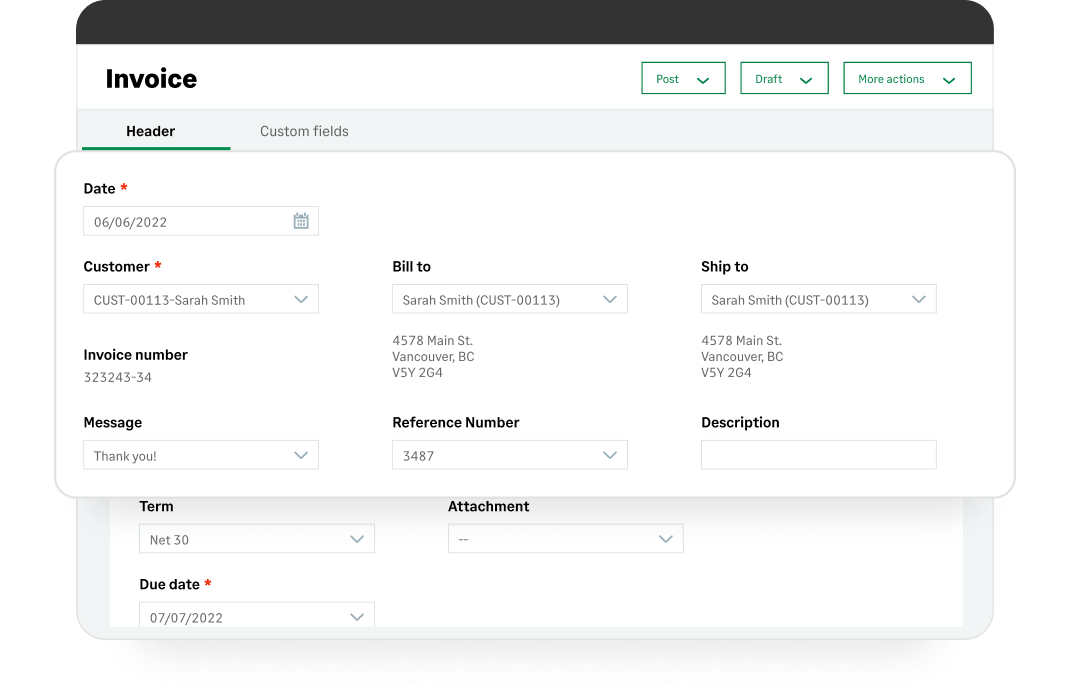Viewport: 1068px width, 700px height.
Task: Expand the Message dropdown showing Thank you!
Action: [302, 454]
